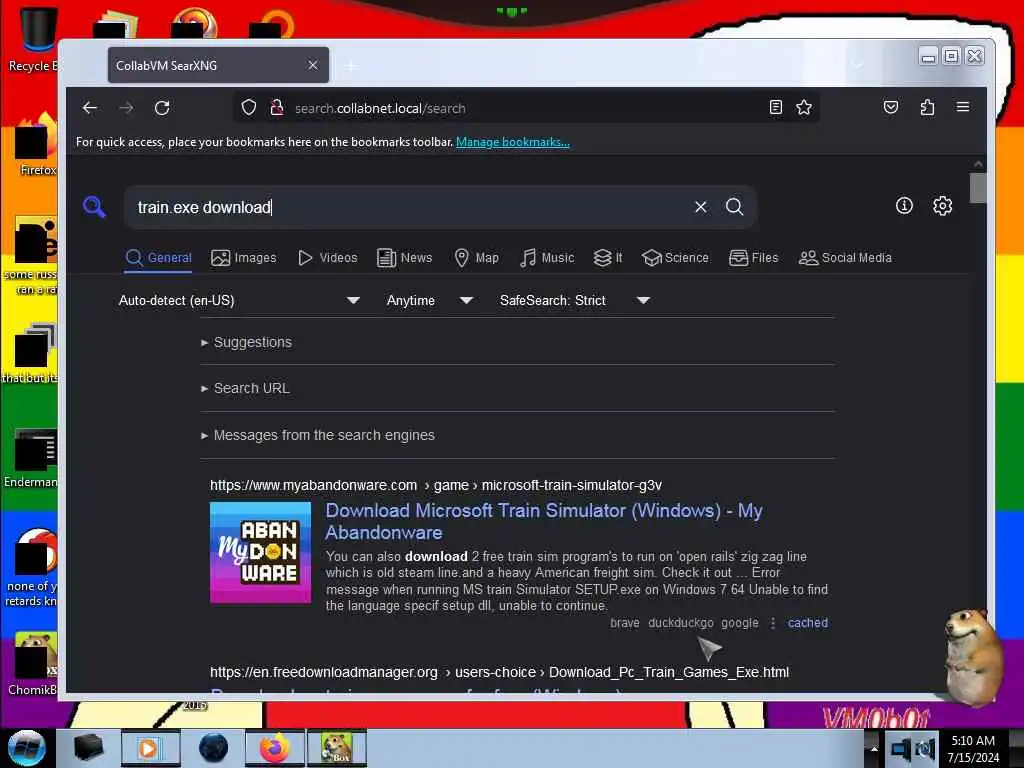Open the SafeSearch Strict dropdown

[574, 300]
